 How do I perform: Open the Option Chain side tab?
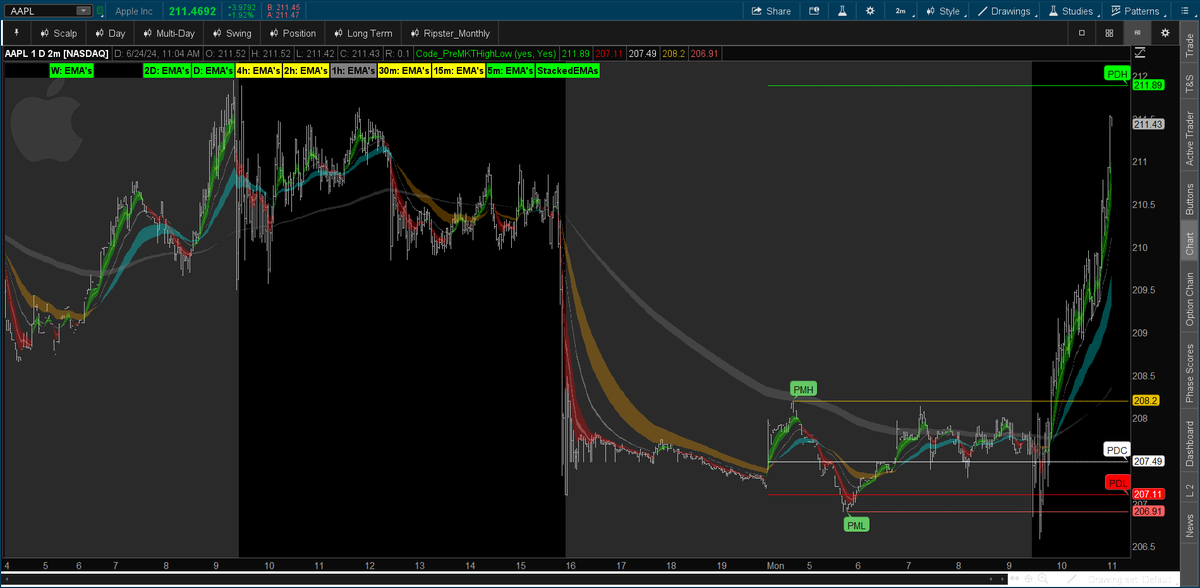point(1189,299)
